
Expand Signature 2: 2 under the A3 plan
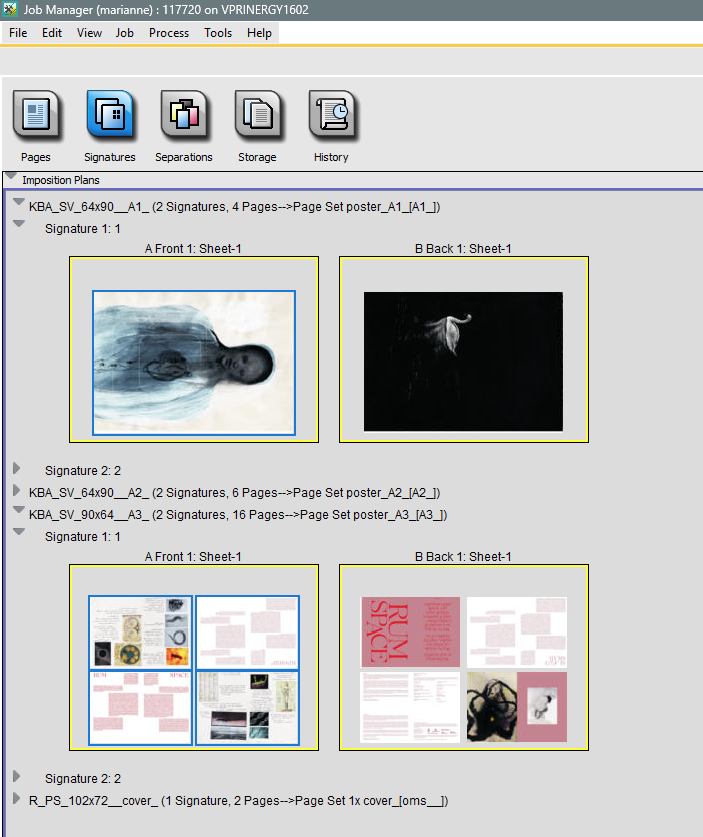click(x=17, y=777)
